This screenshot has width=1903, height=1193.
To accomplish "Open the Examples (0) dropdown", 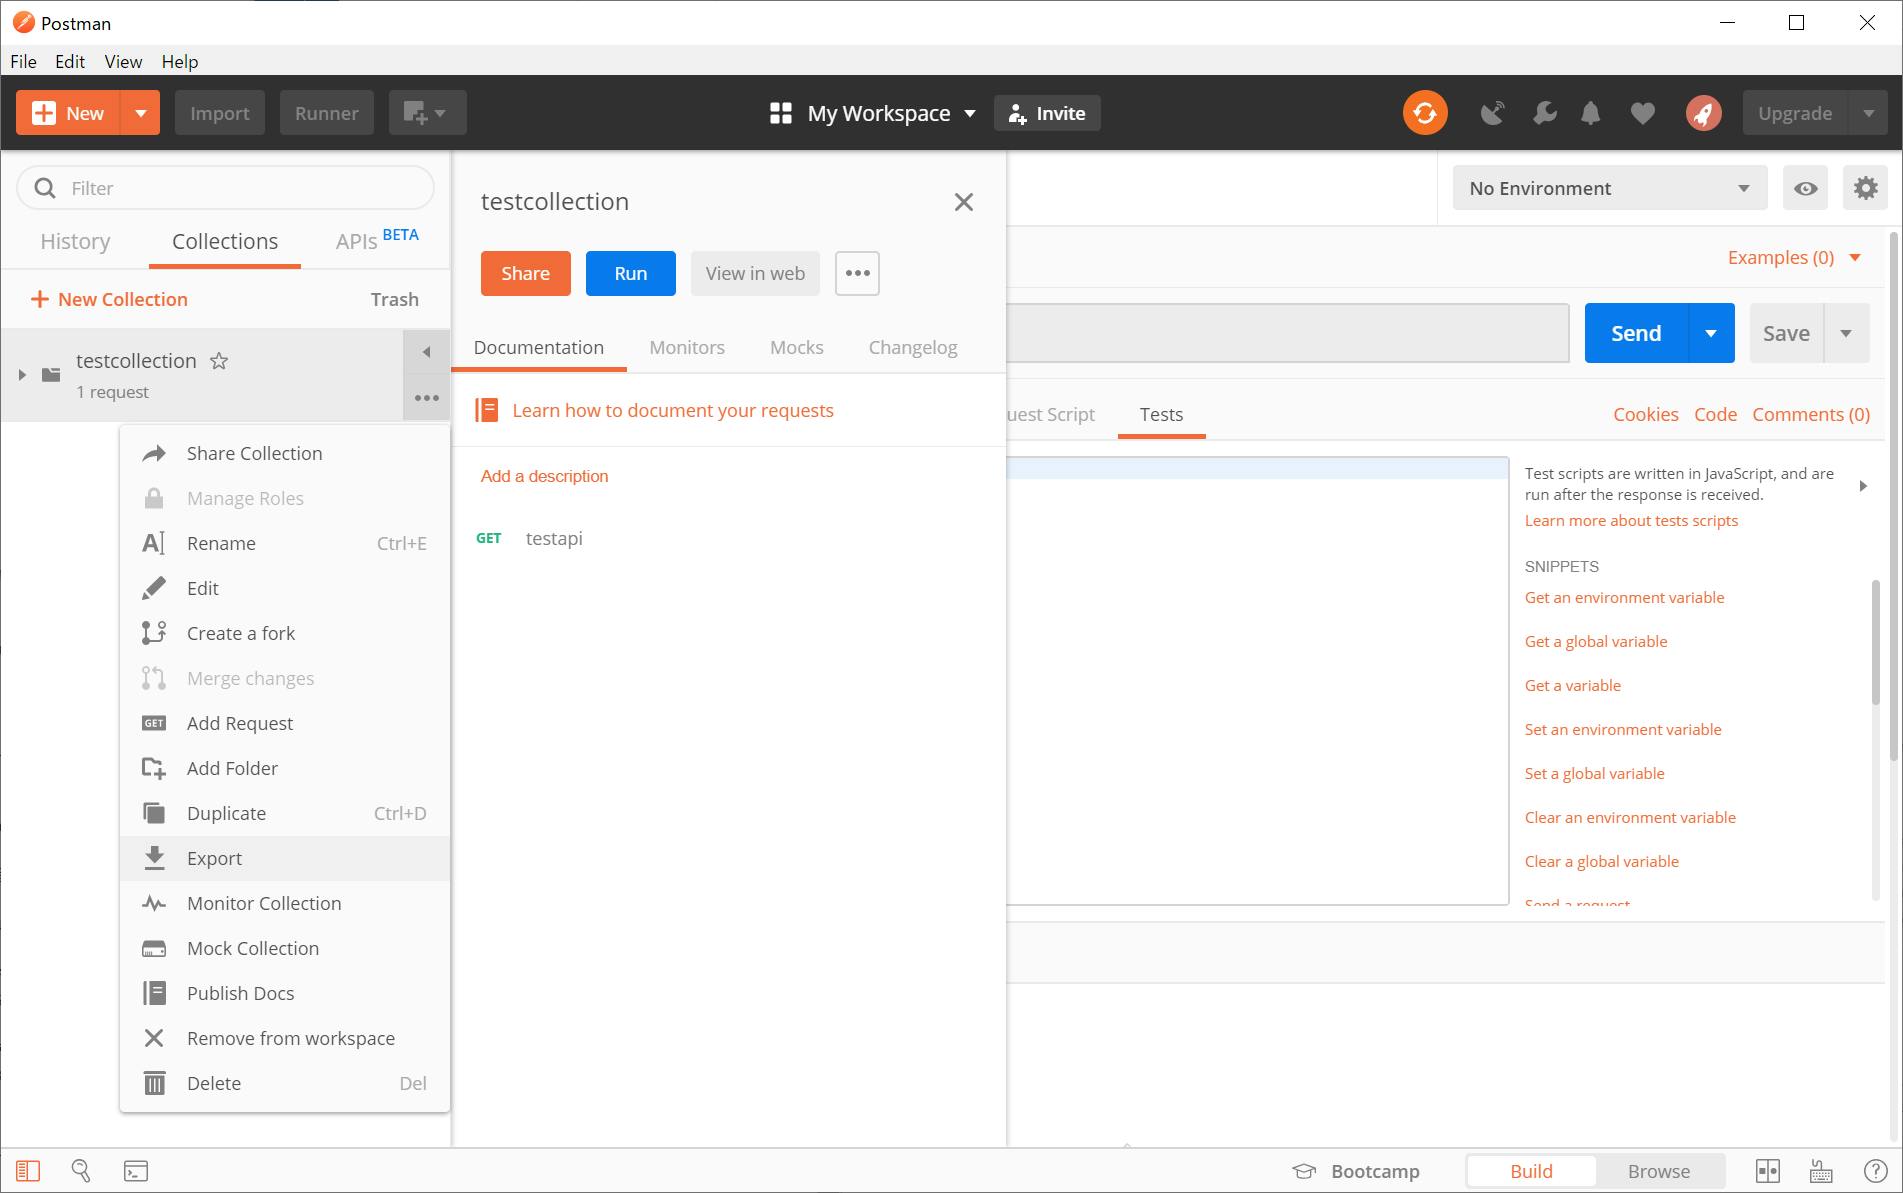I will click(1794, 257).
